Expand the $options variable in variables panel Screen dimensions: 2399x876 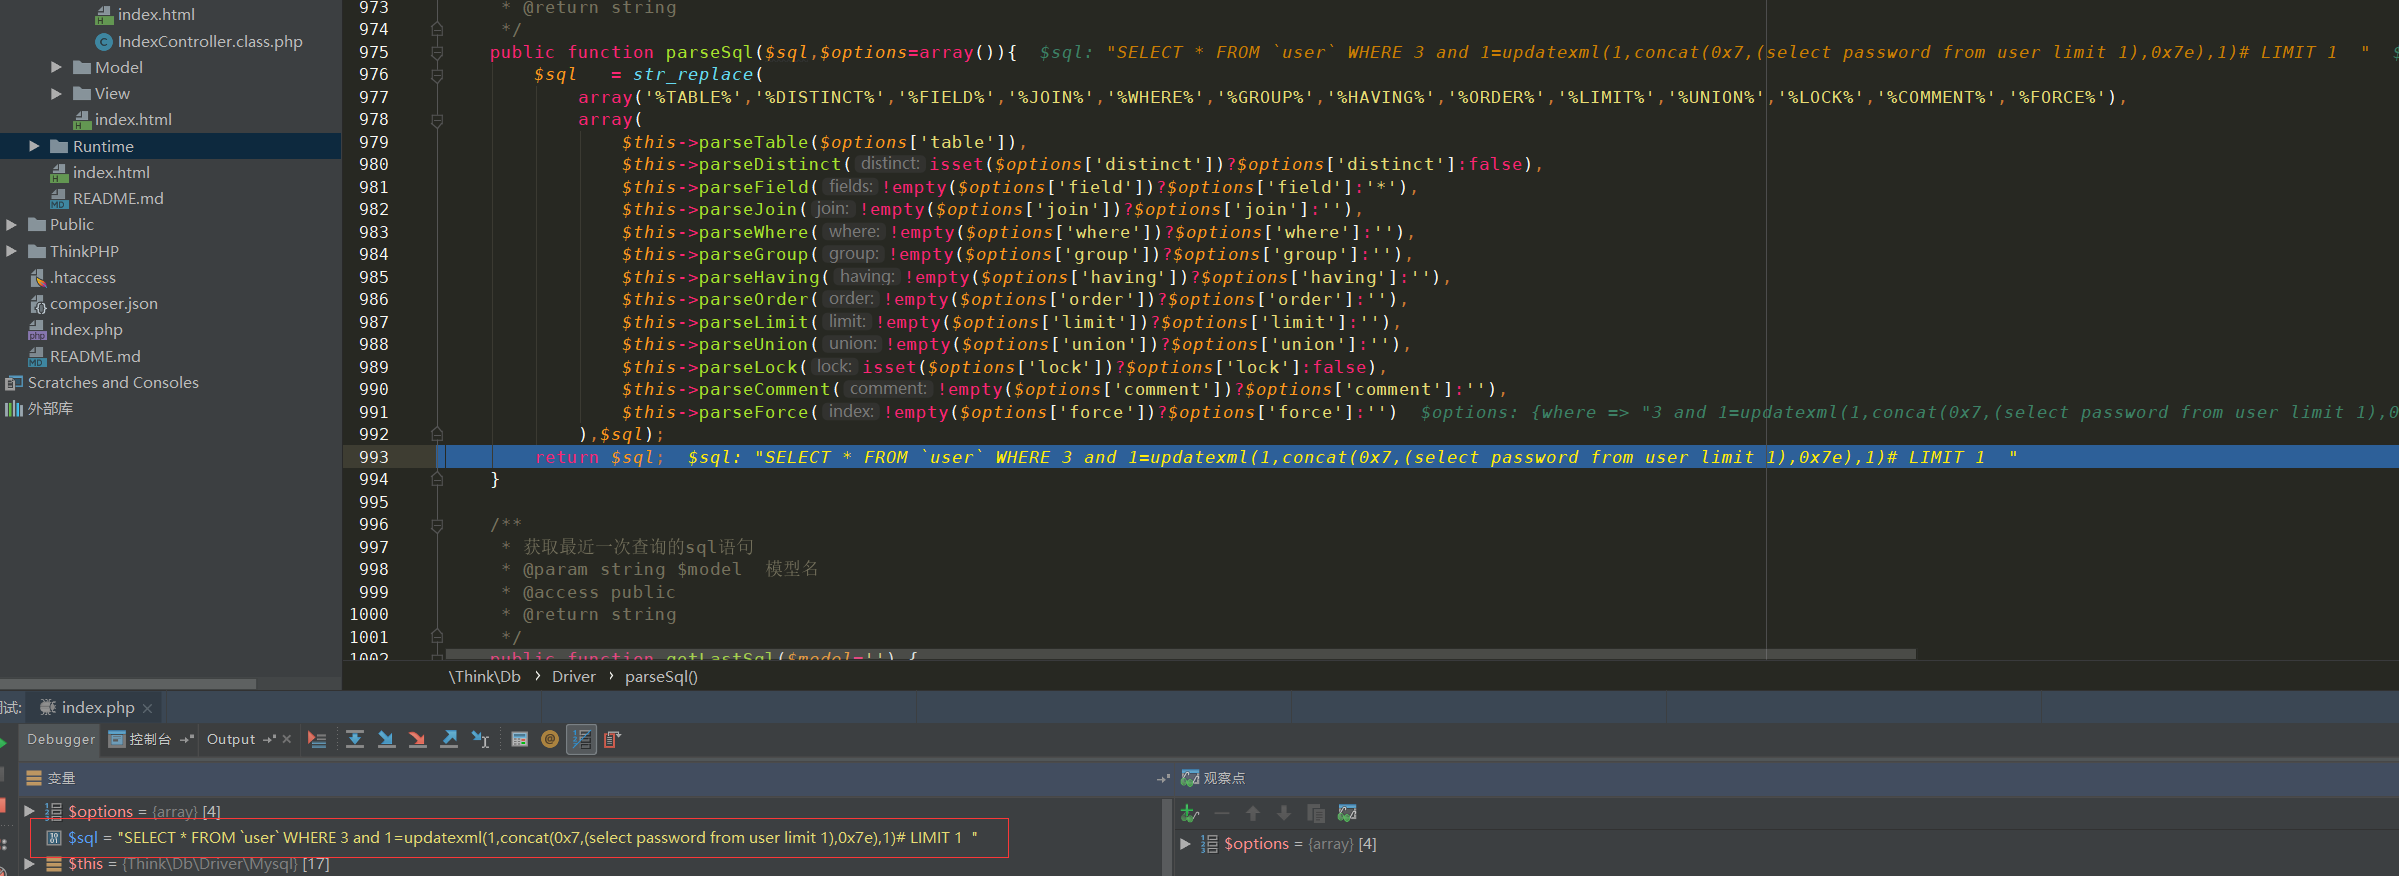[29, 811]
